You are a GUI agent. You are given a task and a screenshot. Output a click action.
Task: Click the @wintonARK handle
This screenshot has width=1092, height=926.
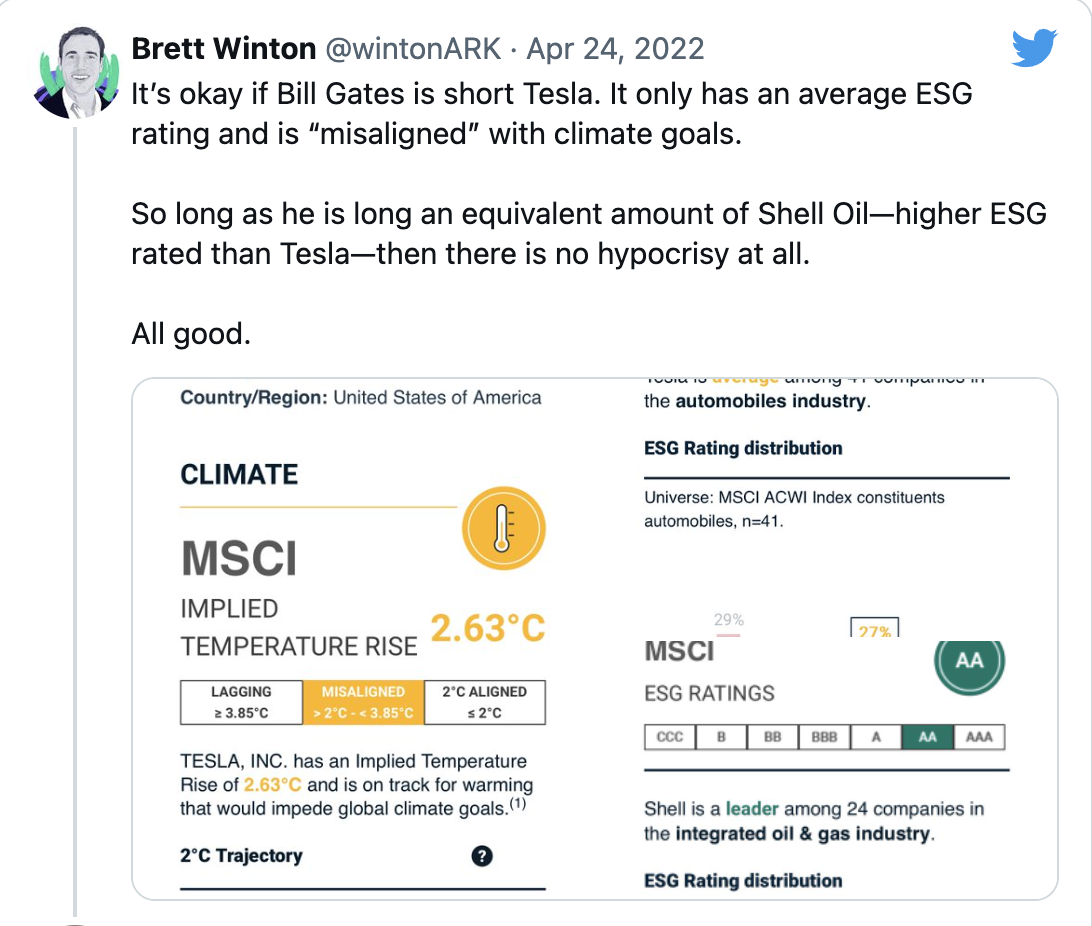(x=412, y=49)
